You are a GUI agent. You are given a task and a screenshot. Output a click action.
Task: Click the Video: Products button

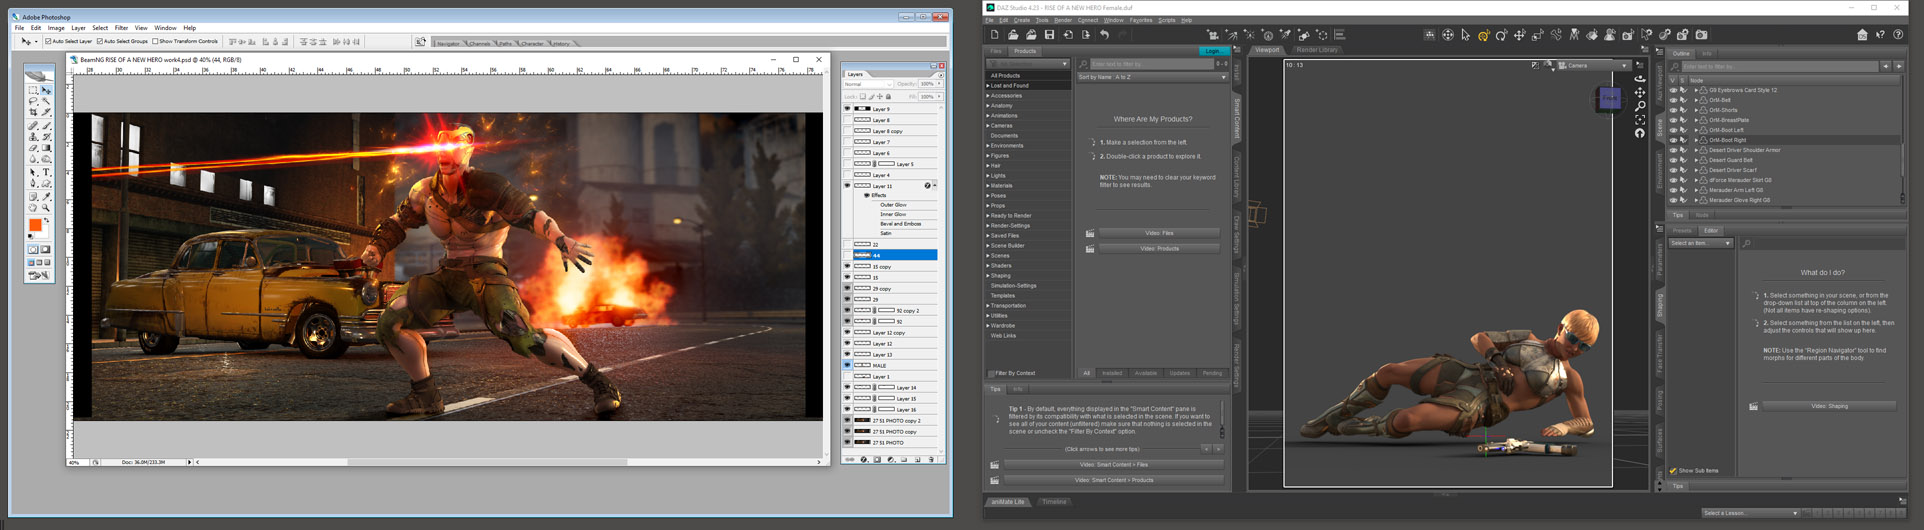1159,248
